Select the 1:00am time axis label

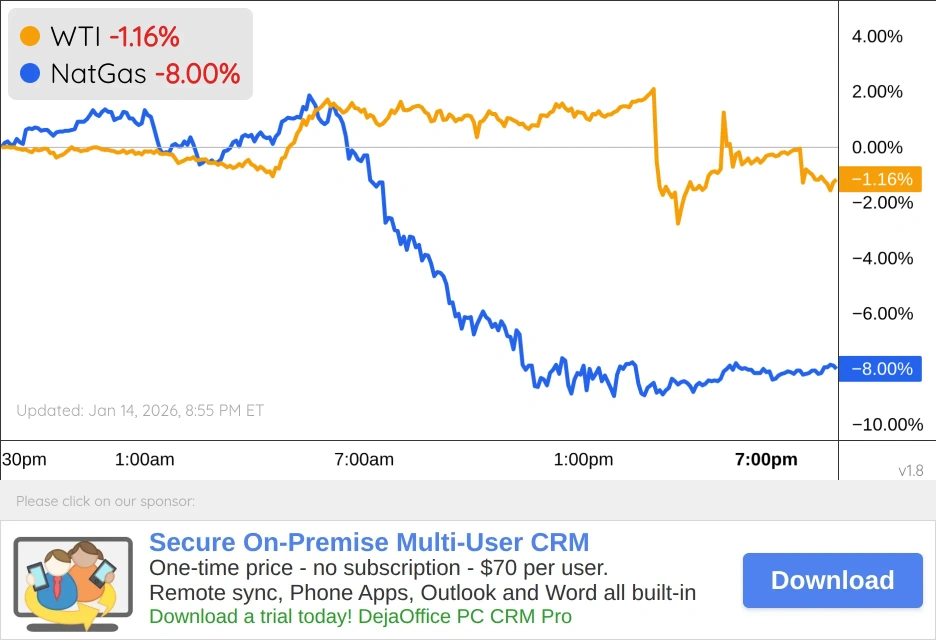[145, 460]
